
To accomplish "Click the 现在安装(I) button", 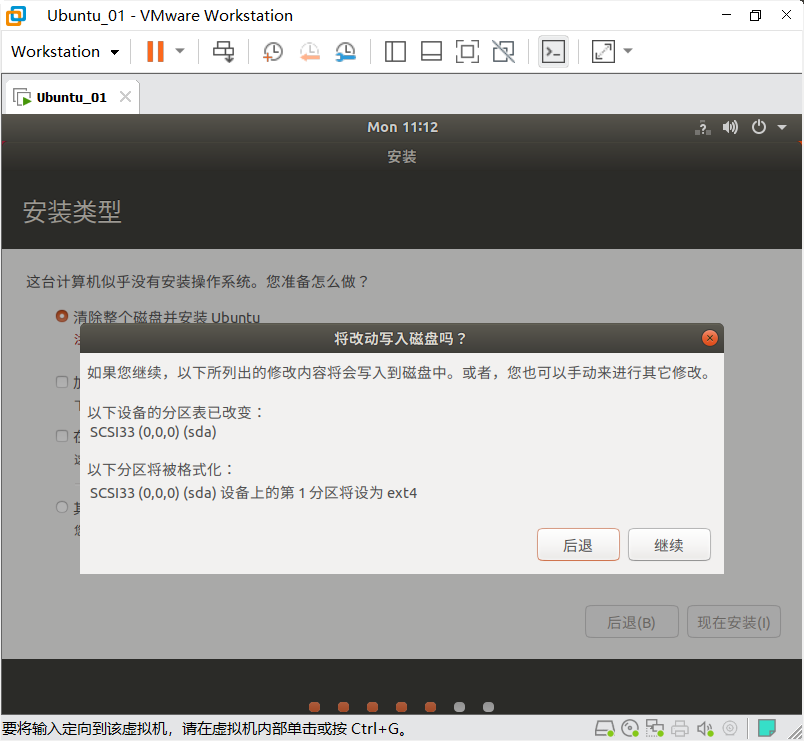I will click(x=734, y=622).
